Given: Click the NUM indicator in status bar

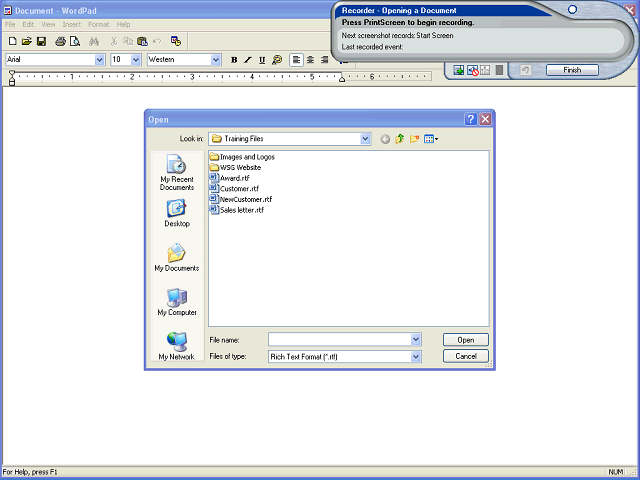Looking at the screenshot, I should 616,472.
